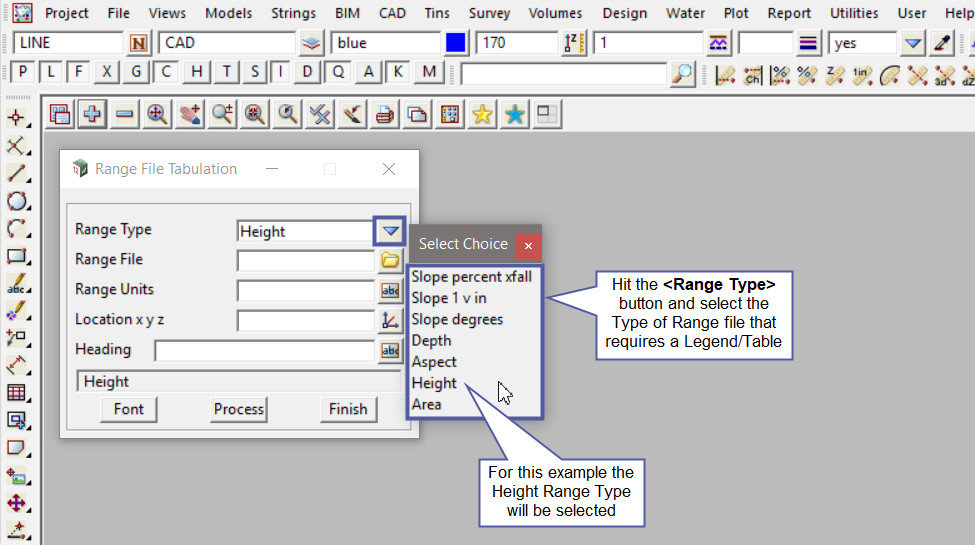Image resolution: width=975 pixels, height=545 pixels.
Task: Select the abc text tool in sidebar
Action: 17,284
